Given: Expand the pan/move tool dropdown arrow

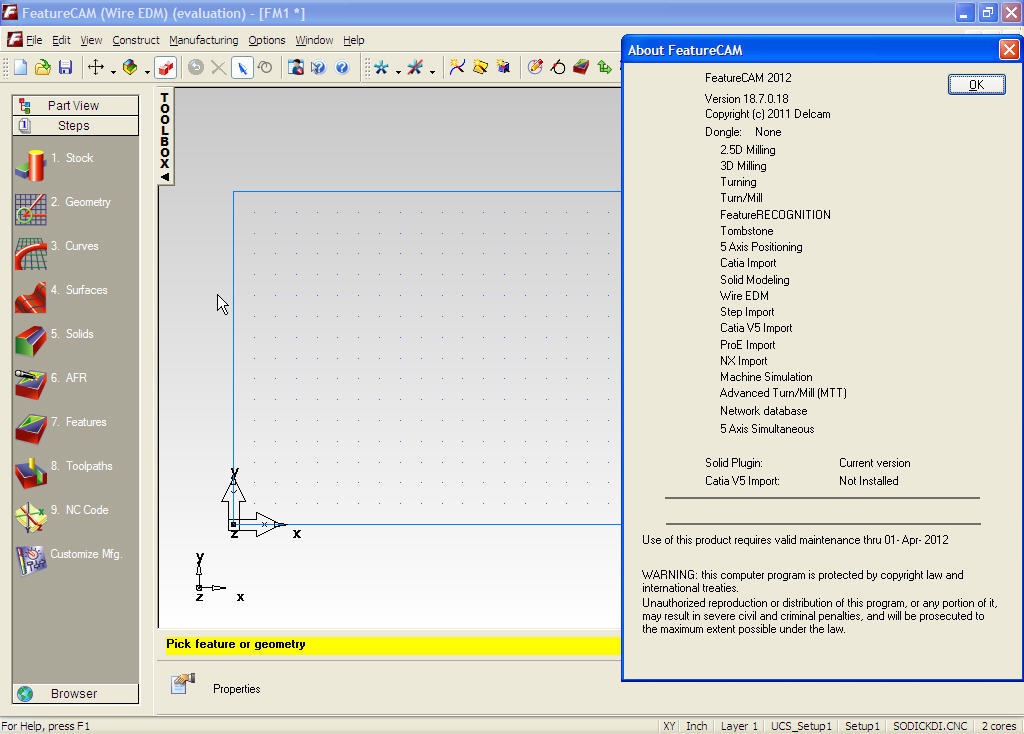Looking at the screenshot, I should click(113, 71).
